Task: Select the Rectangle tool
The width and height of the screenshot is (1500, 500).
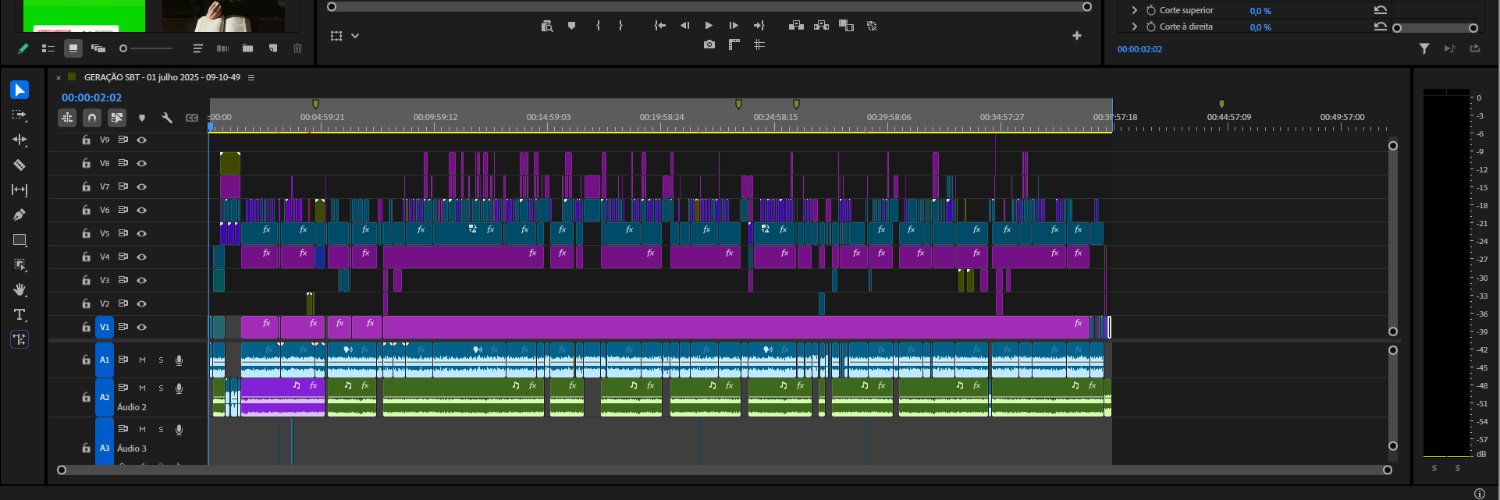Action: [x=20, y=240]
